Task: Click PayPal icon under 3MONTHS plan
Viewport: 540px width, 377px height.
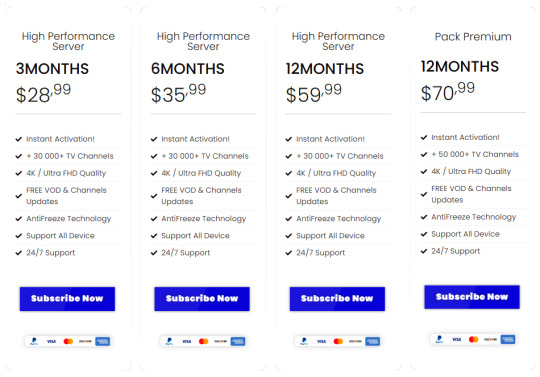Action: (x=34, y=341)
